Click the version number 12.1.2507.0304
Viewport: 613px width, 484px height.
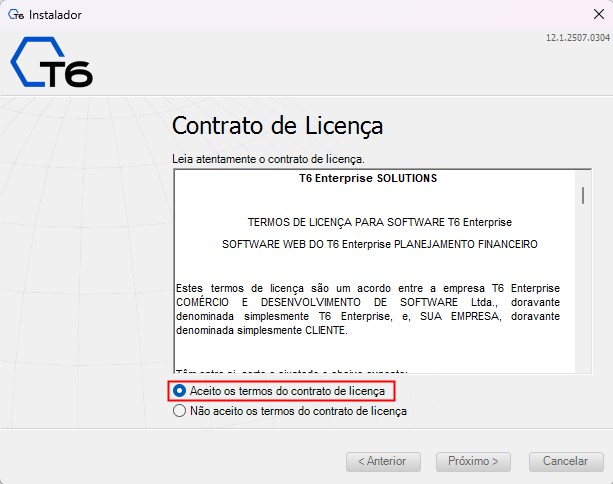coord(578,38)
